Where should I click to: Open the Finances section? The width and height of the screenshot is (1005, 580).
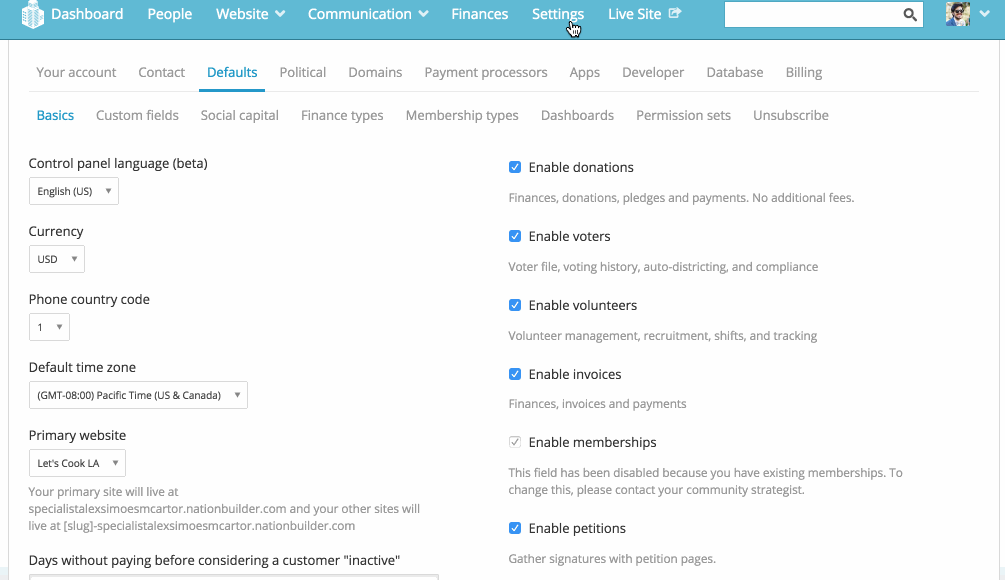(479, 14)
